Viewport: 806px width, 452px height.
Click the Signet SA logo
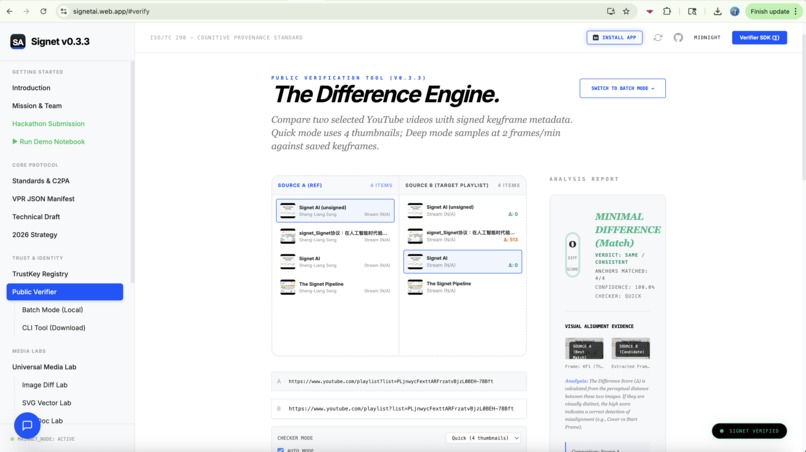[18, 42]
